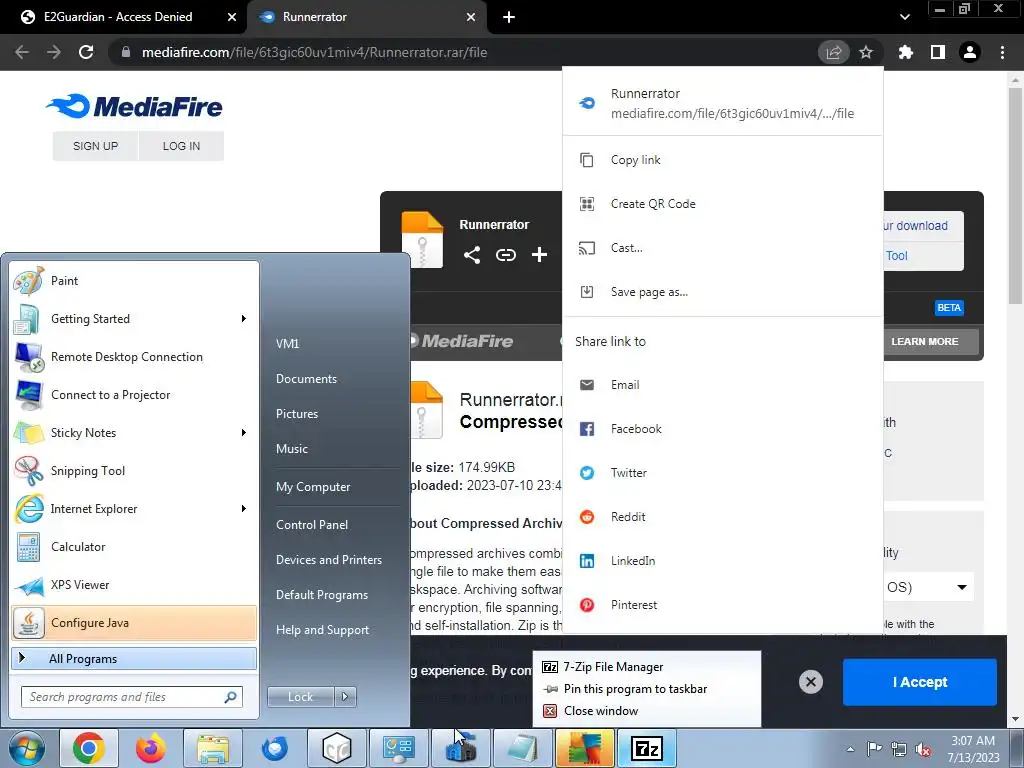Click the share icon under Runnerrator
Image resolution: width=1024 pixels, height=768 pixels.
472,255
